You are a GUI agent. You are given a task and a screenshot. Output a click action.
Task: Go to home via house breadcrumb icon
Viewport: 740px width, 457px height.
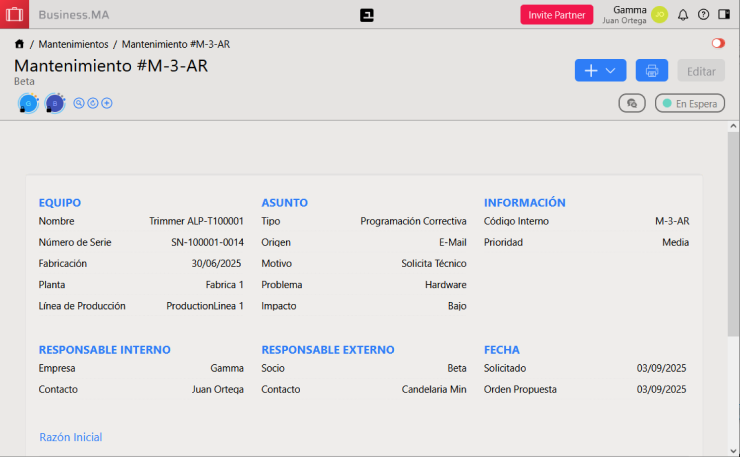tap(19, 45)
